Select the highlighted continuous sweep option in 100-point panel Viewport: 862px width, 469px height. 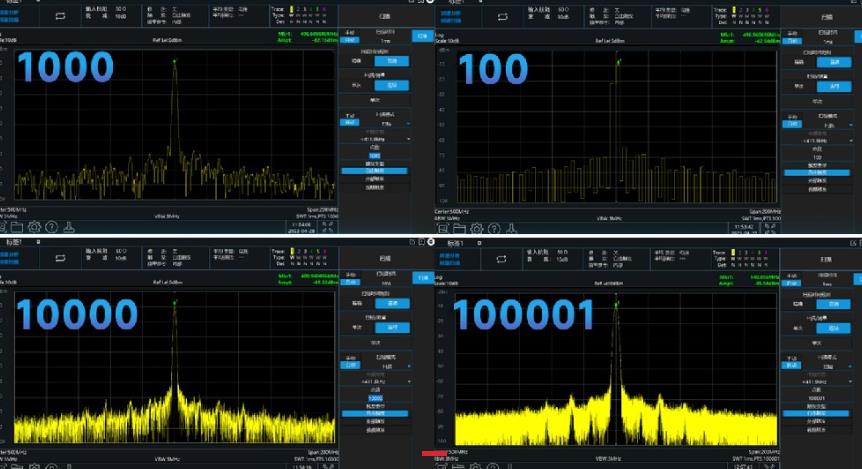click(830, 86)
